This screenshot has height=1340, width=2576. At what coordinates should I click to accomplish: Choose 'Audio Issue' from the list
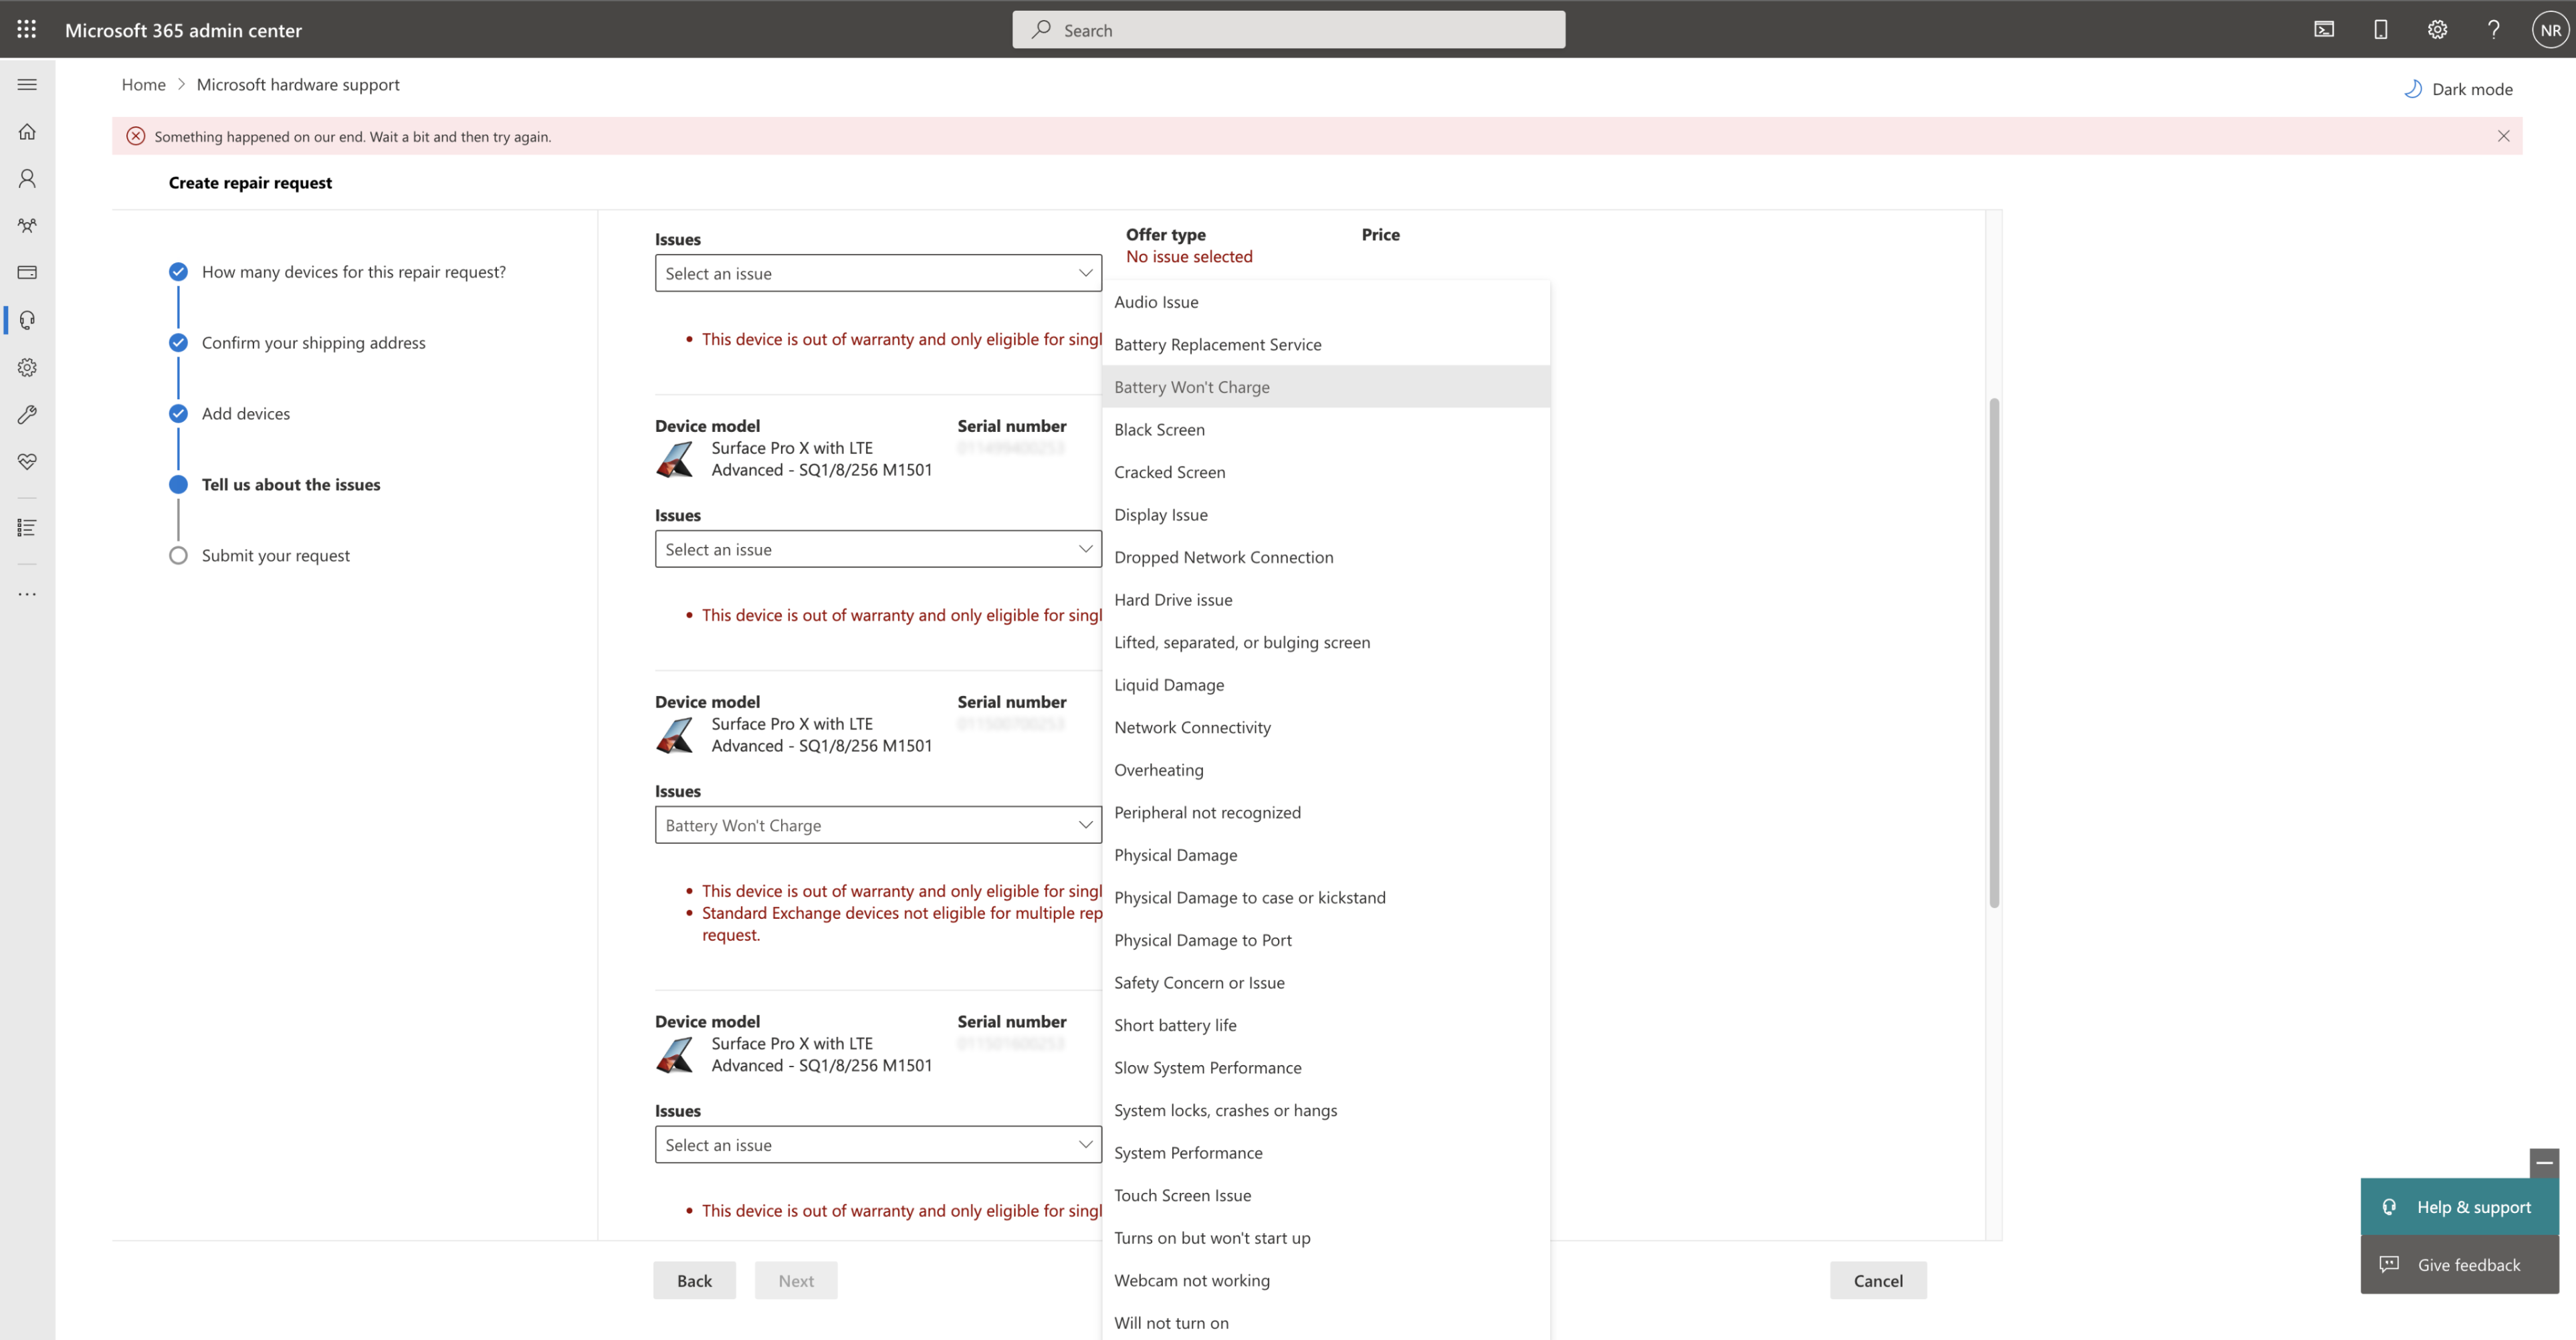(1326, 302)
